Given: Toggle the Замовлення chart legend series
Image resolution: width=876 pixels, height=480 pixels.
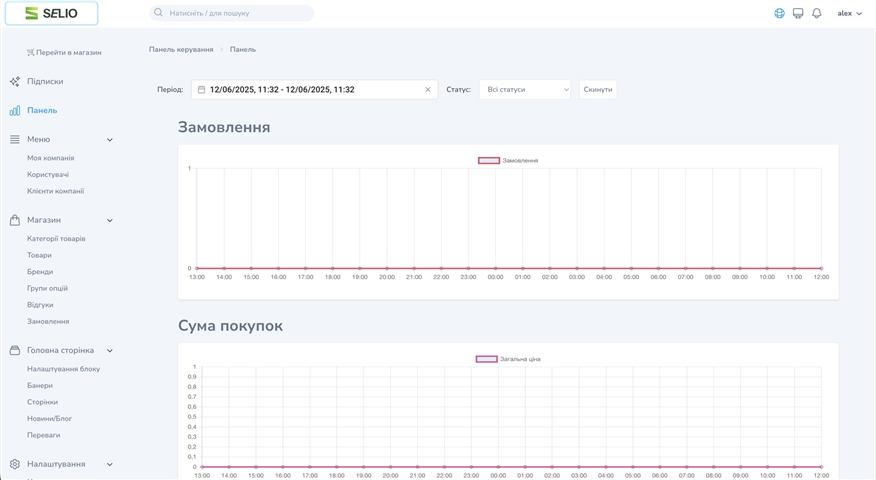Looking at the screenshot, I should tap(488, 160).
